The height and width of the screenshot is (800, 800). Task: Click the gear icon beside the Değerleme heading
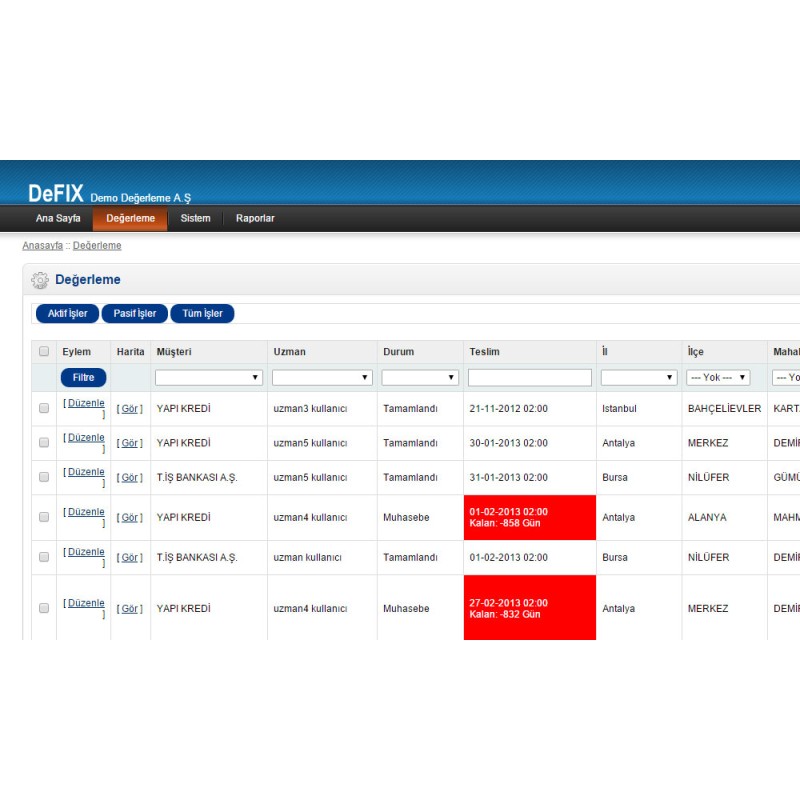click(40, 280)
